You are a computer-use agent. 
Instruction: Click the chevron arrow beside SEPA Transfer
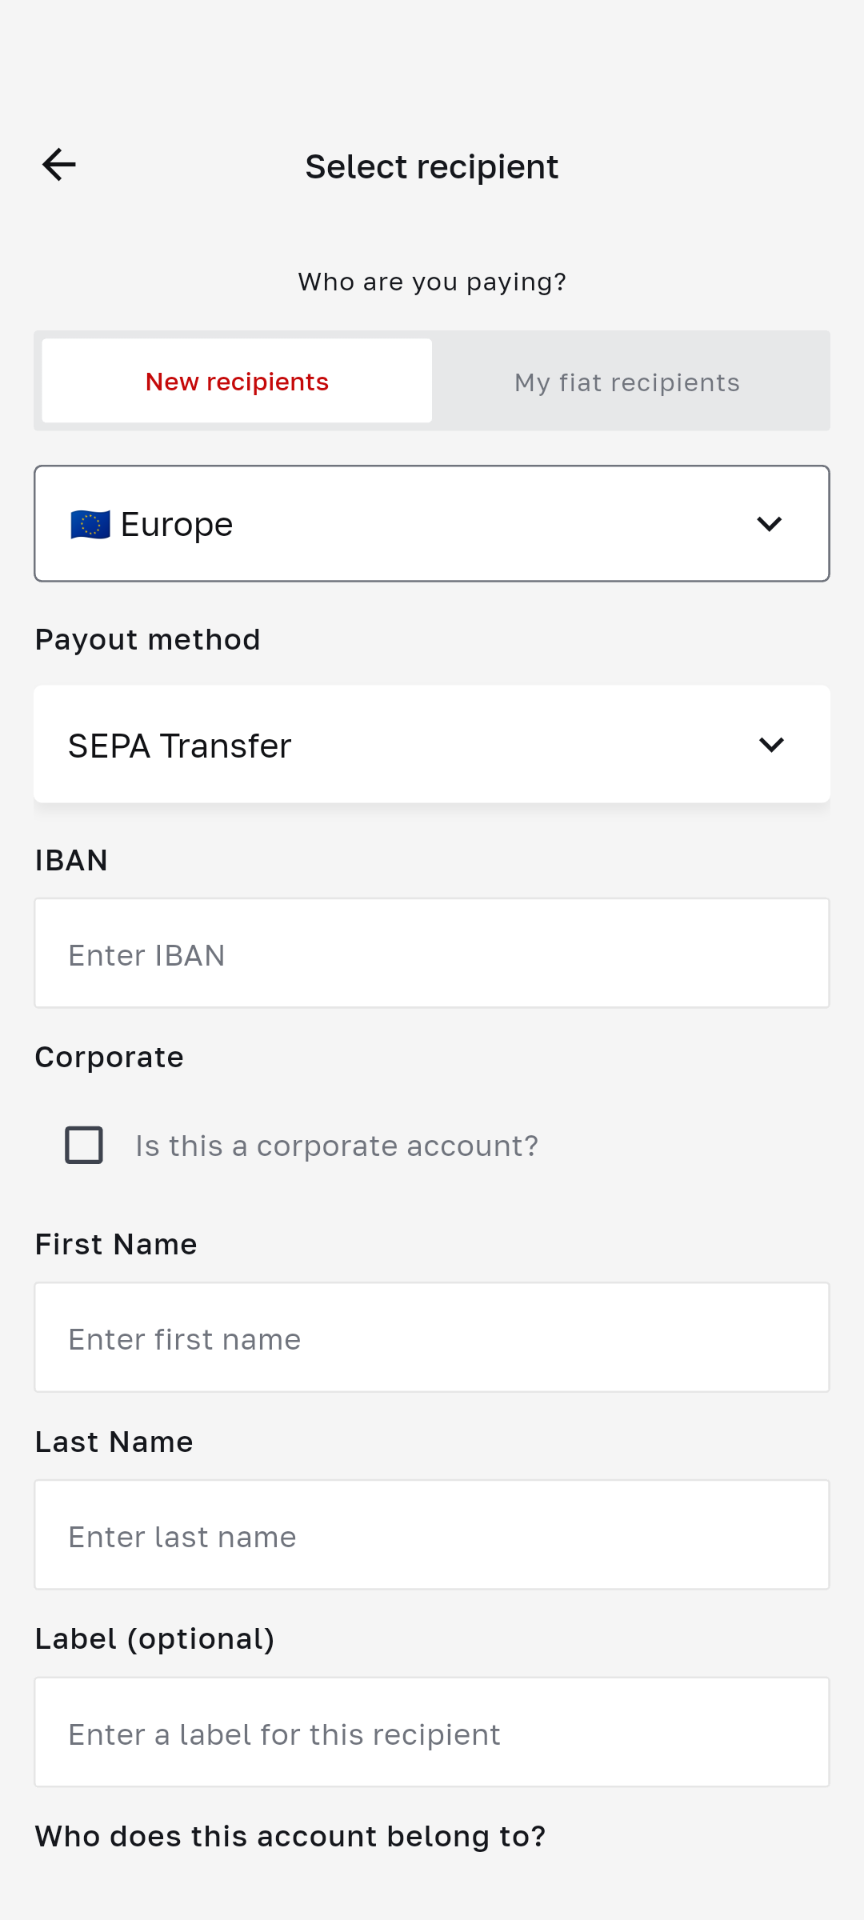click(x=771, y=745)
